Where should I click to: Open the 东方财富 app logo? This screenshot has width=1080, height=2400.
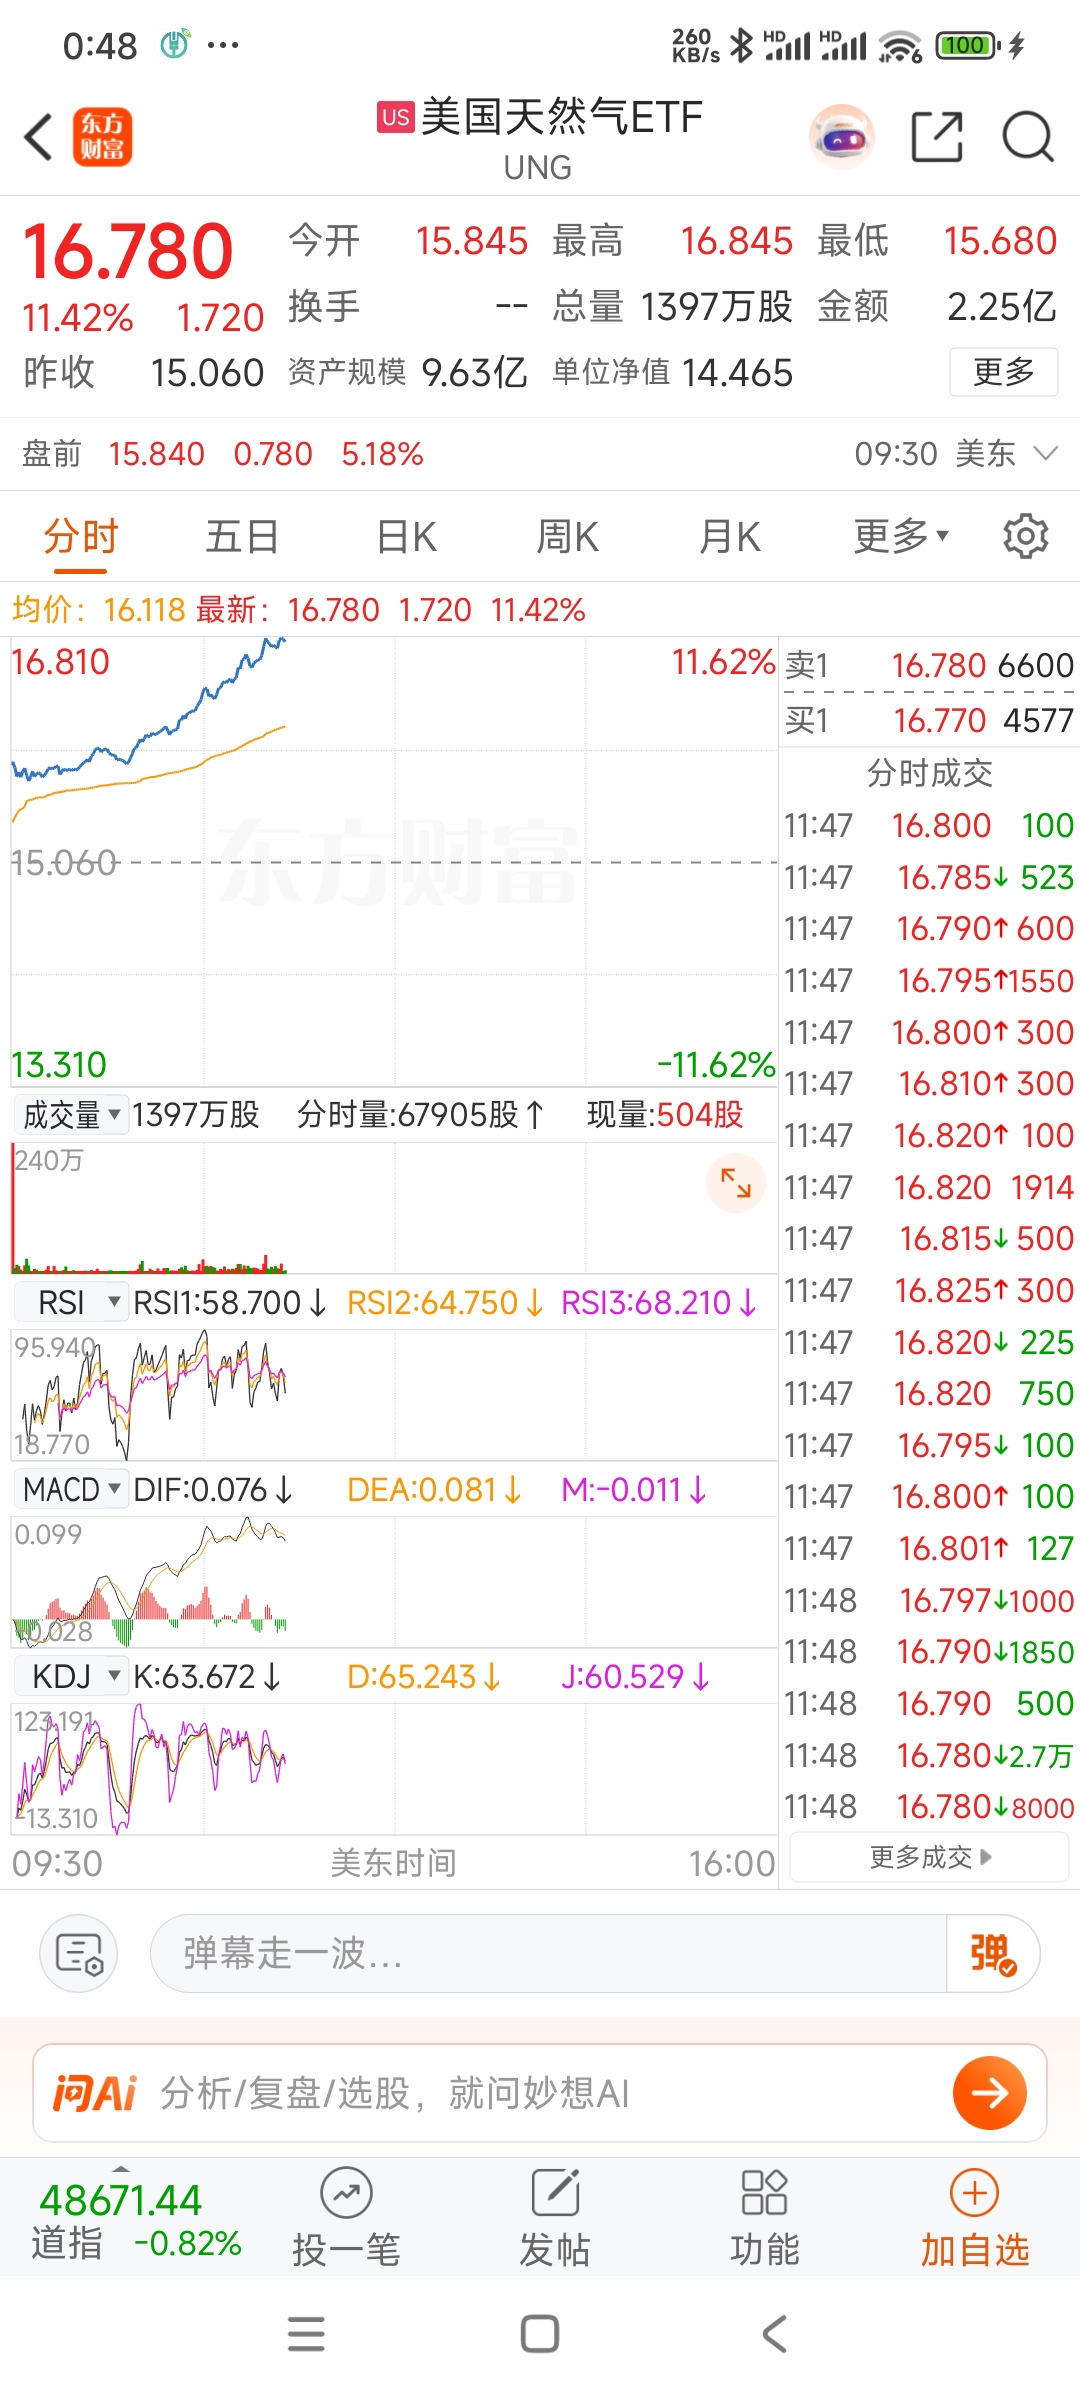click(x=102, y=137)
